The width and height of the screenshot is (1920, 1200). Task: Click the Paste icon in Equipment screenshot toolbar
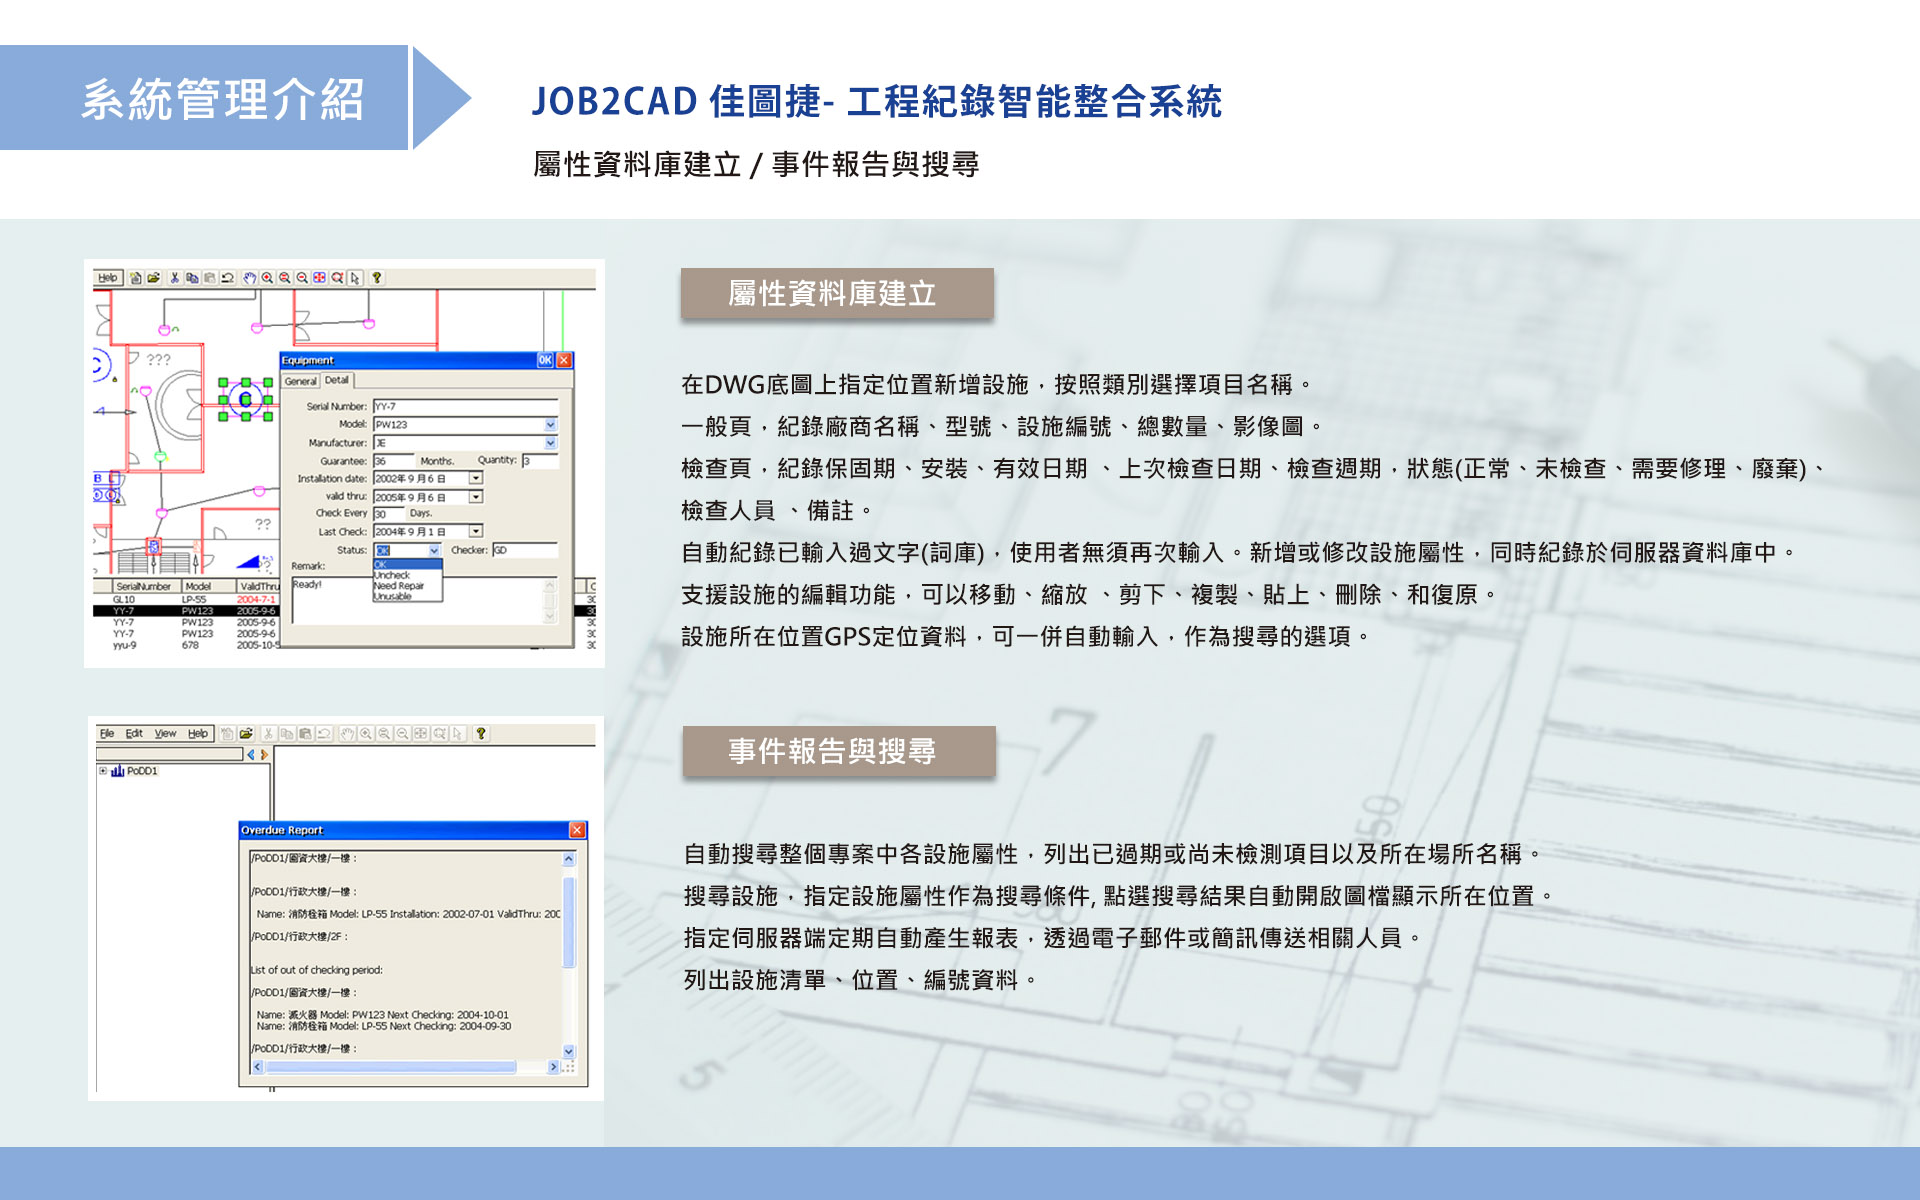[210, 278]
